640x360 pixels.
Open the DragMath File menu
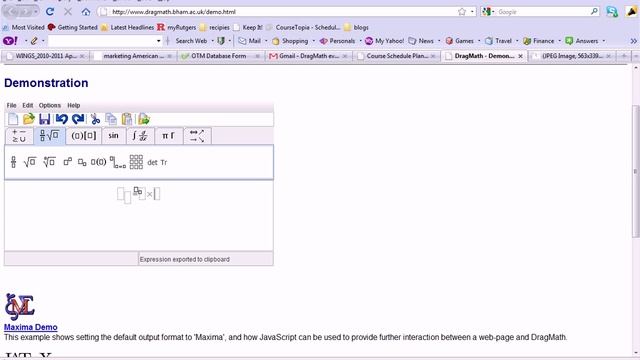11,105
